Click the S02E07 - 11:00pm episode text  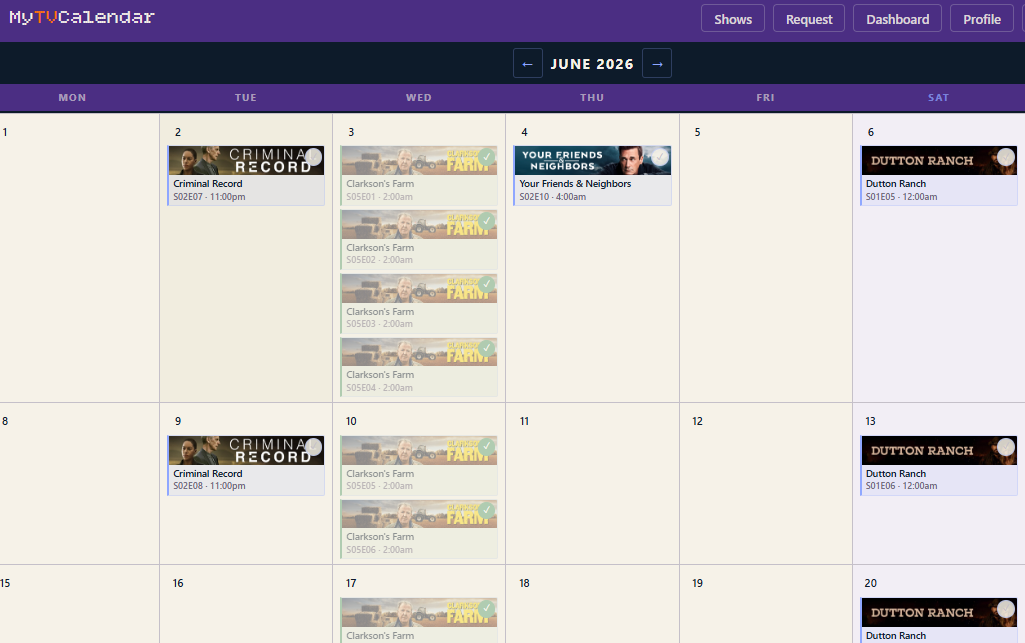(209, 197)
